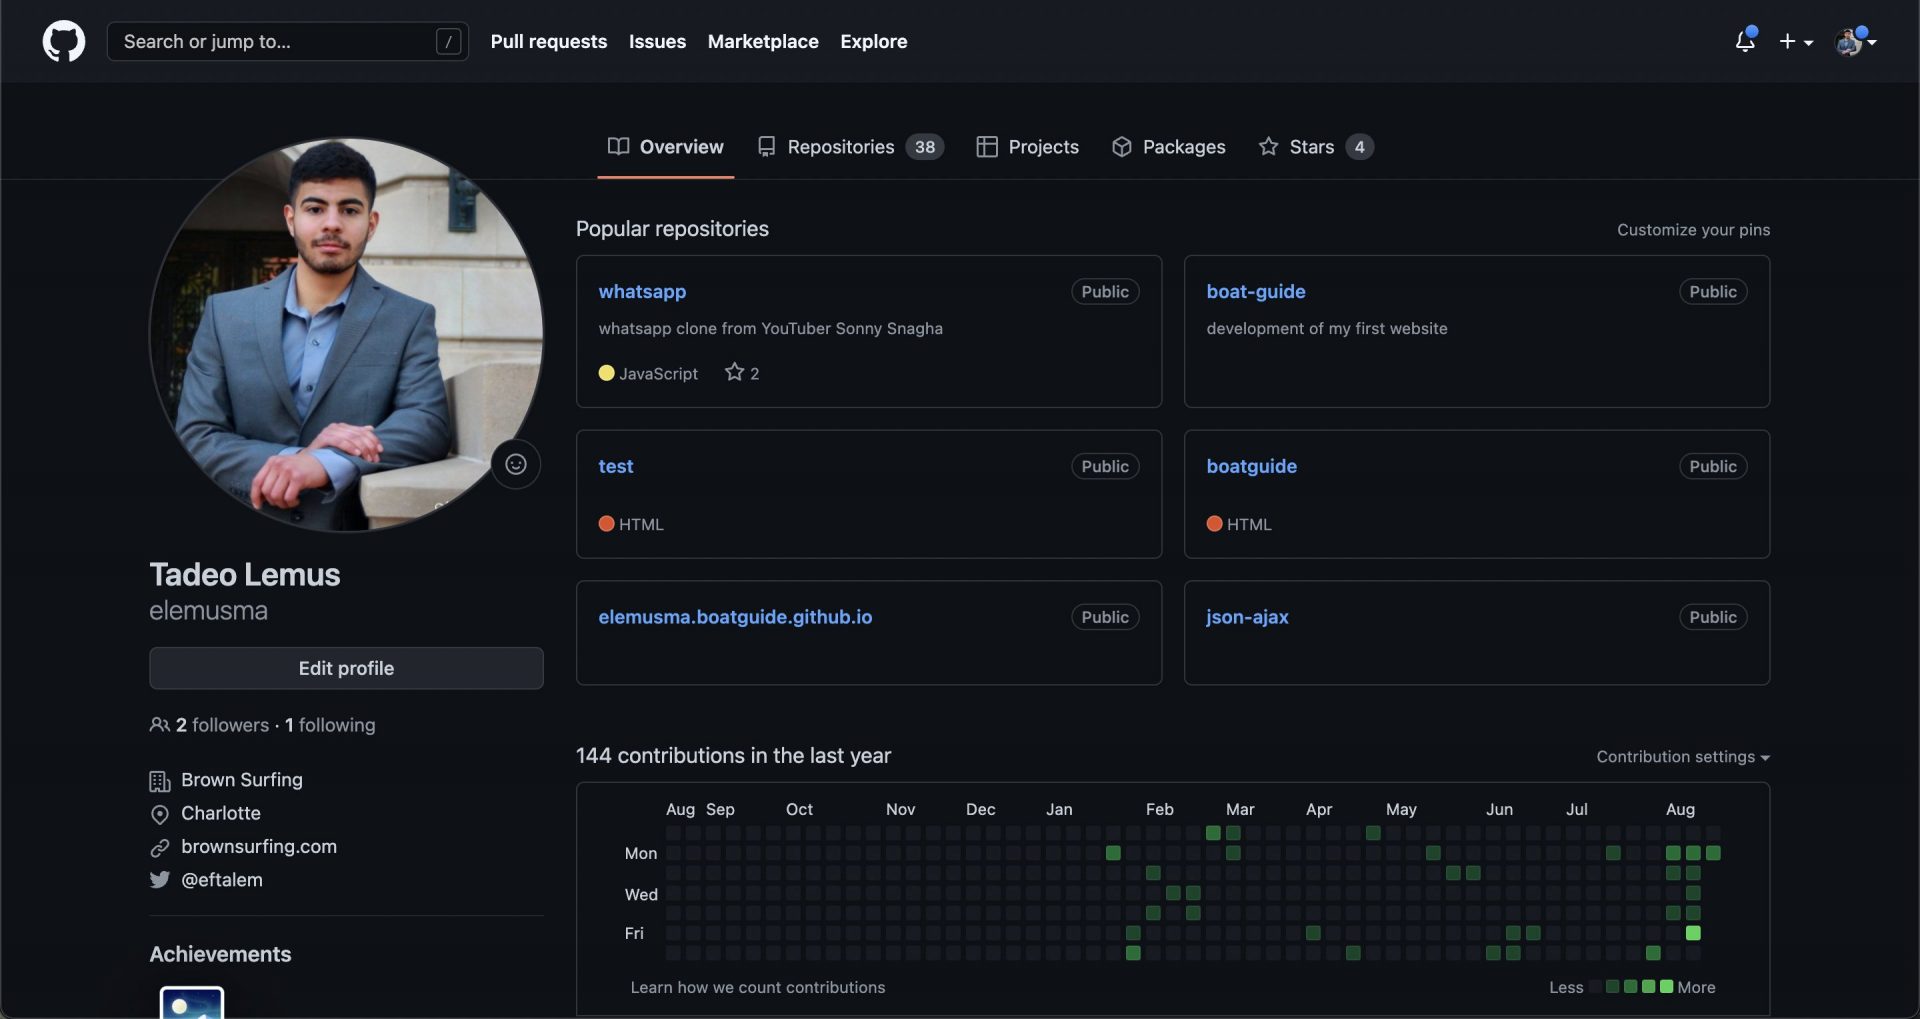Click the Stars tab star icon
The height and width of the screenshot is (1019, 1920).
(1268, 147)
